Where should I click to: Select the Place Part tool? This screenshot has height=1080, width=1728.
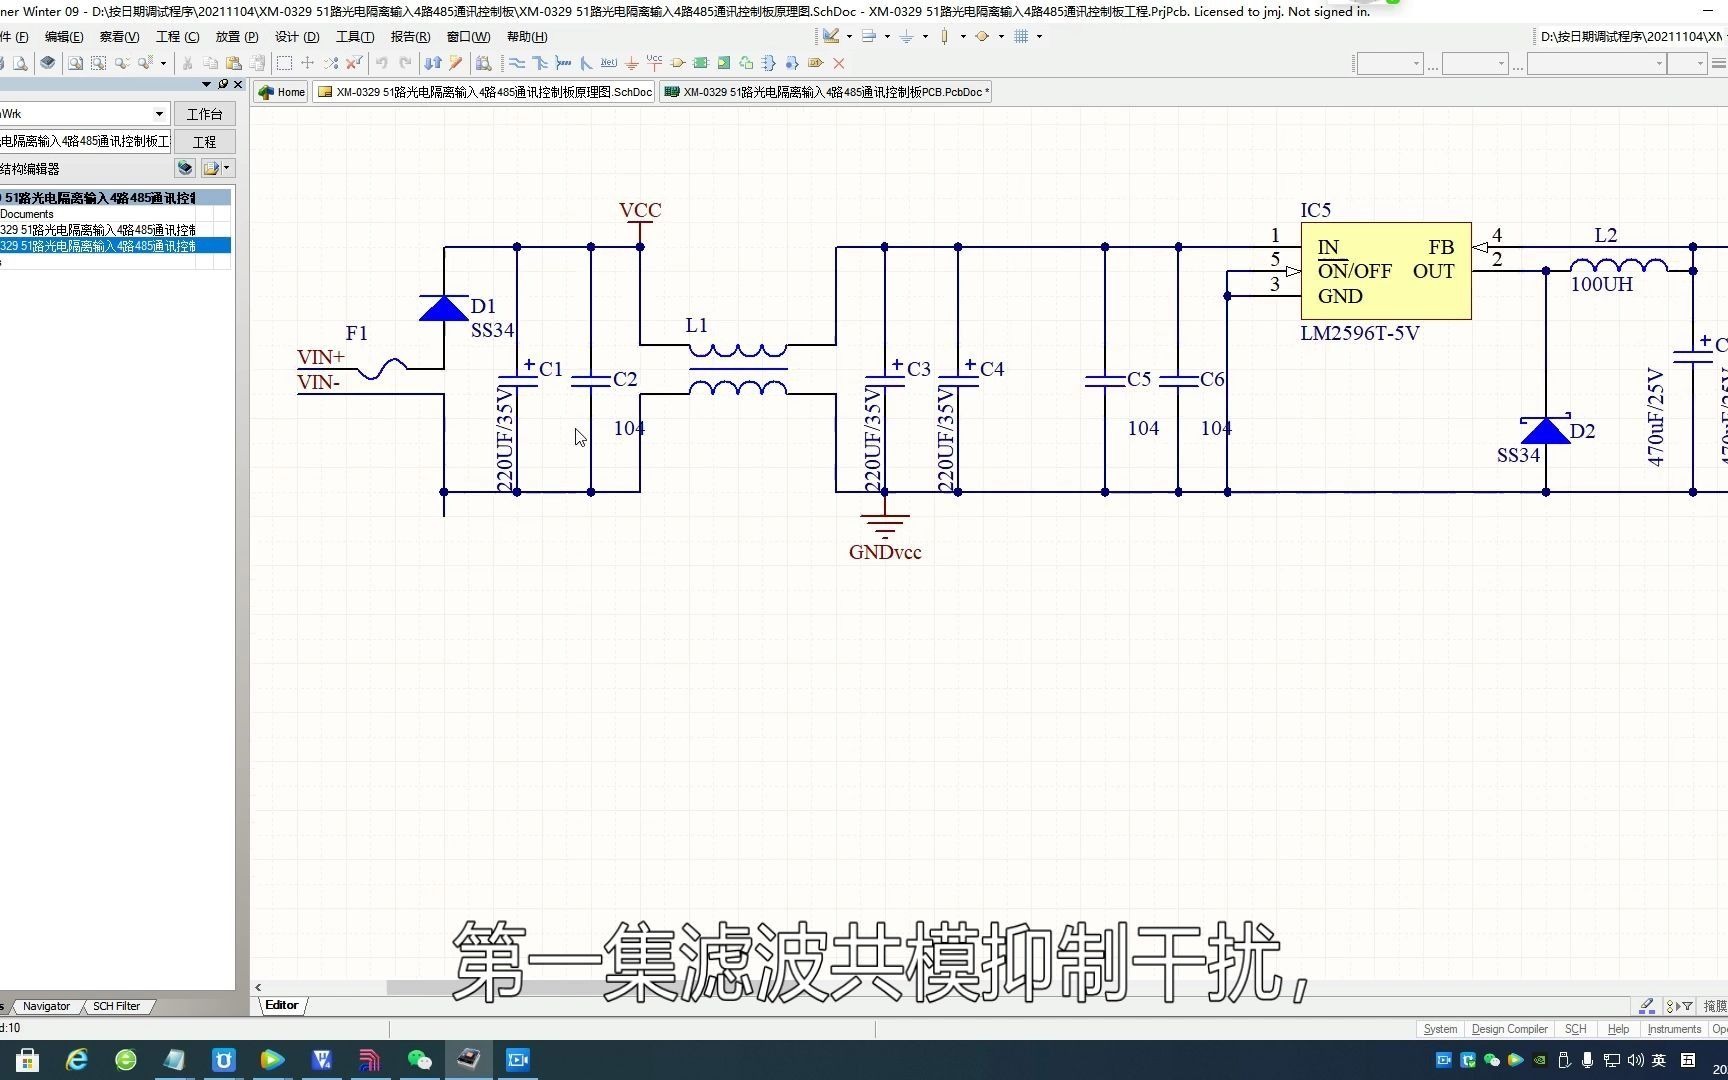[x=677, y=63]
